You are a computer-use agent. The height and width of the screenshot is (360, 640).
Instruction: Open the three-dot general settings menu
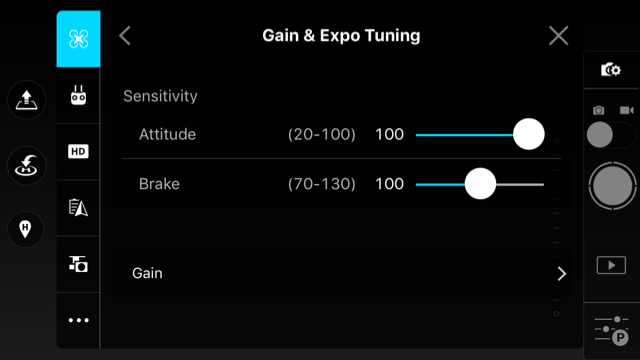coord(78,320)
